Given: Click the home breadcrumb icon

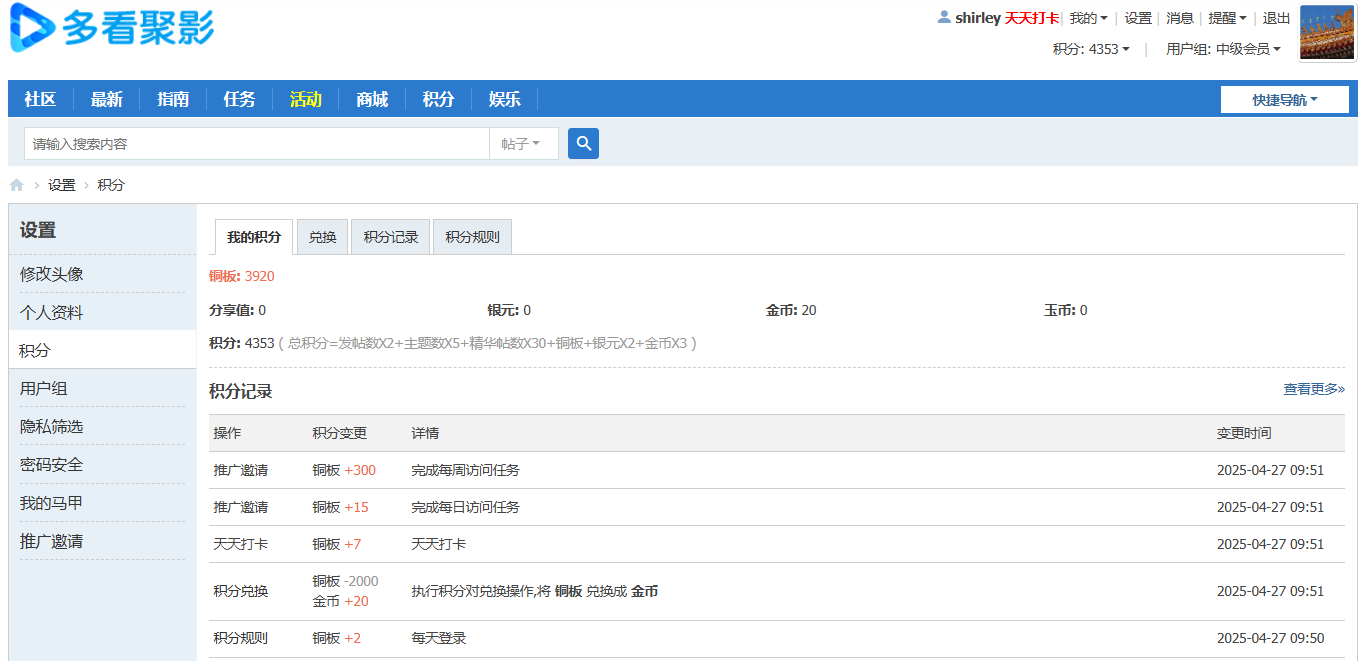Looking at the screenshot, I should pos(16,184).
